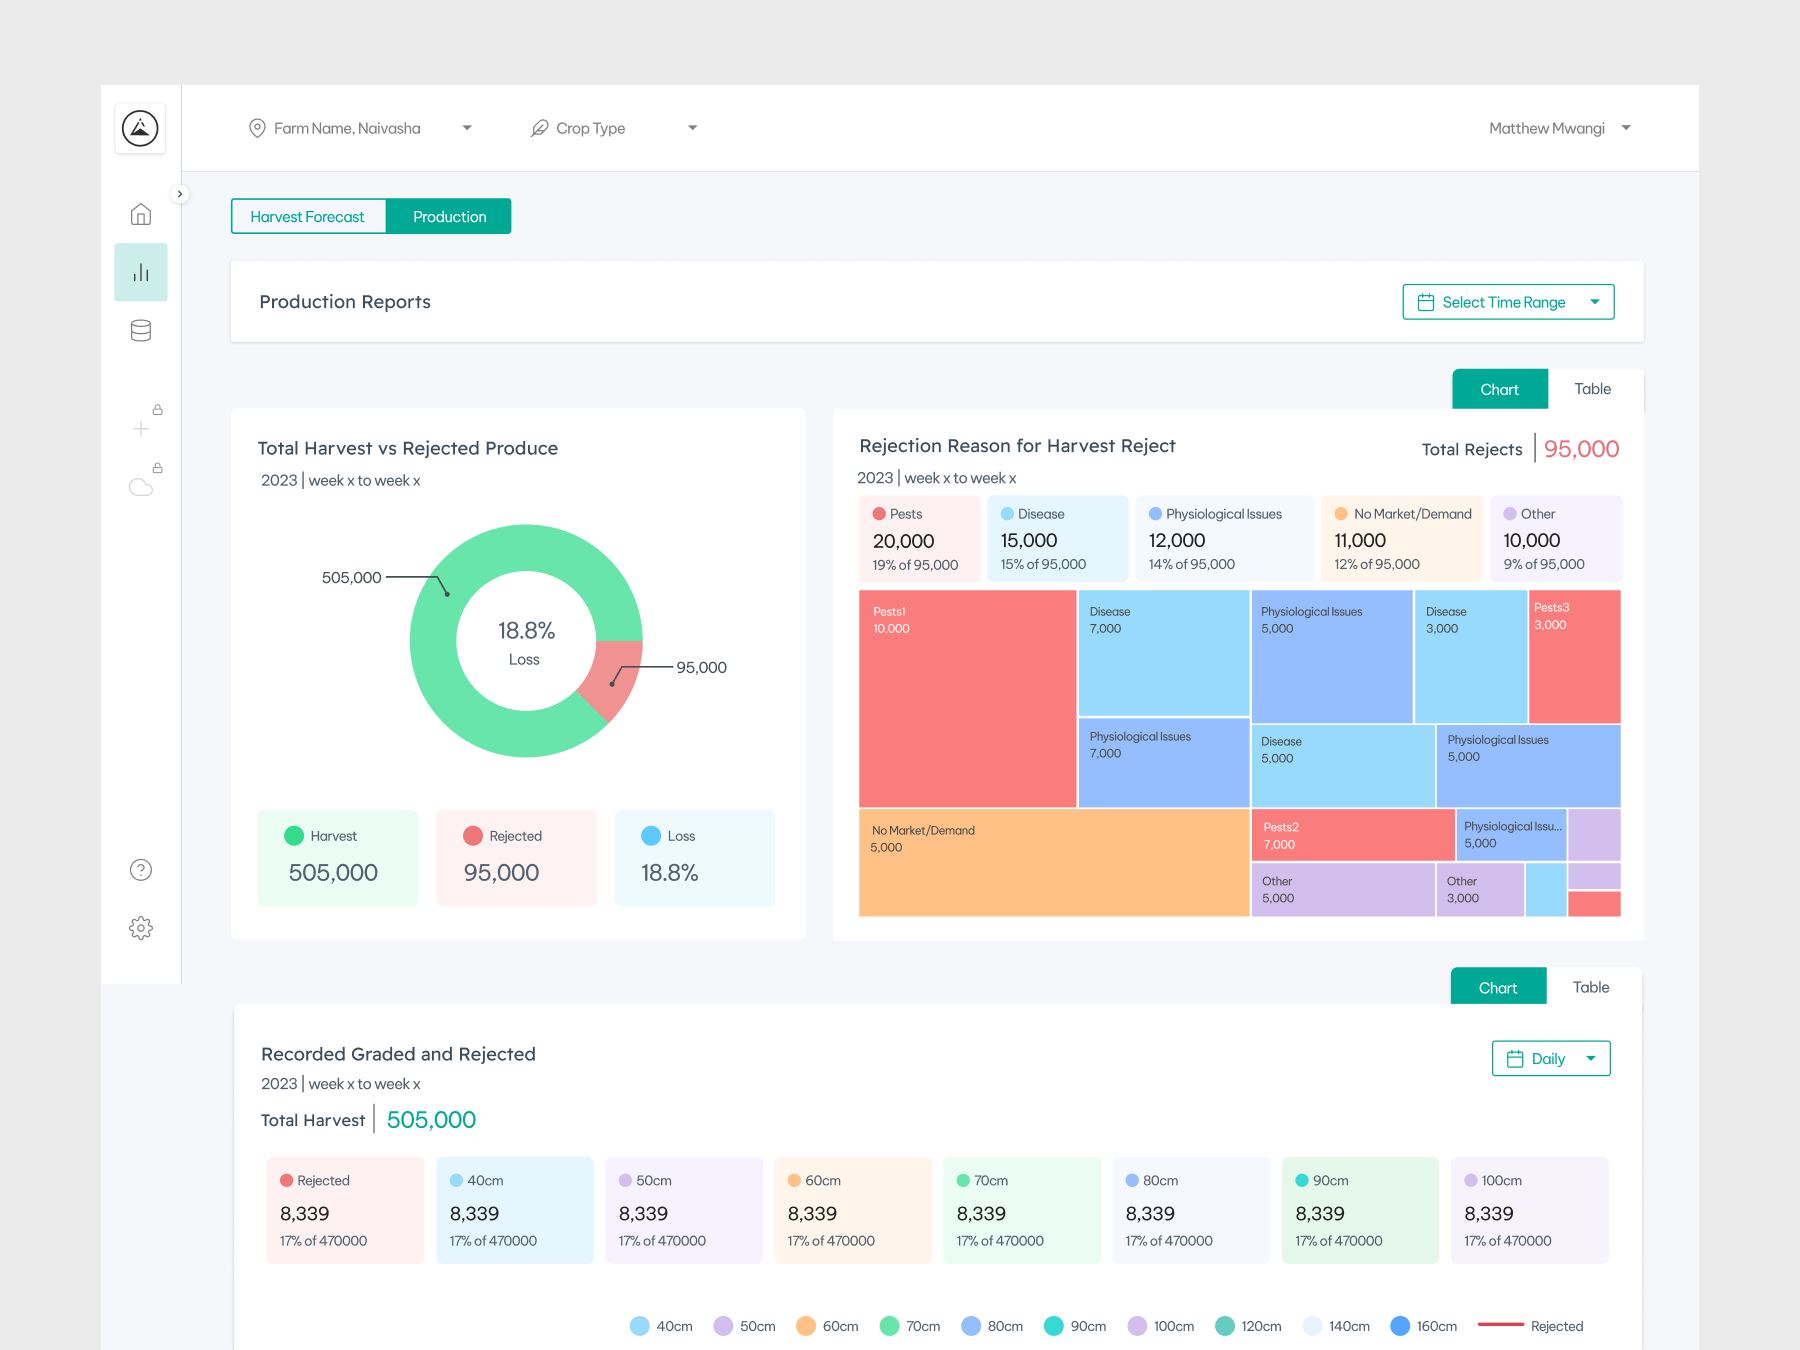Open the Home page from sidebar

pyautogui.click(x=141, y=214)
